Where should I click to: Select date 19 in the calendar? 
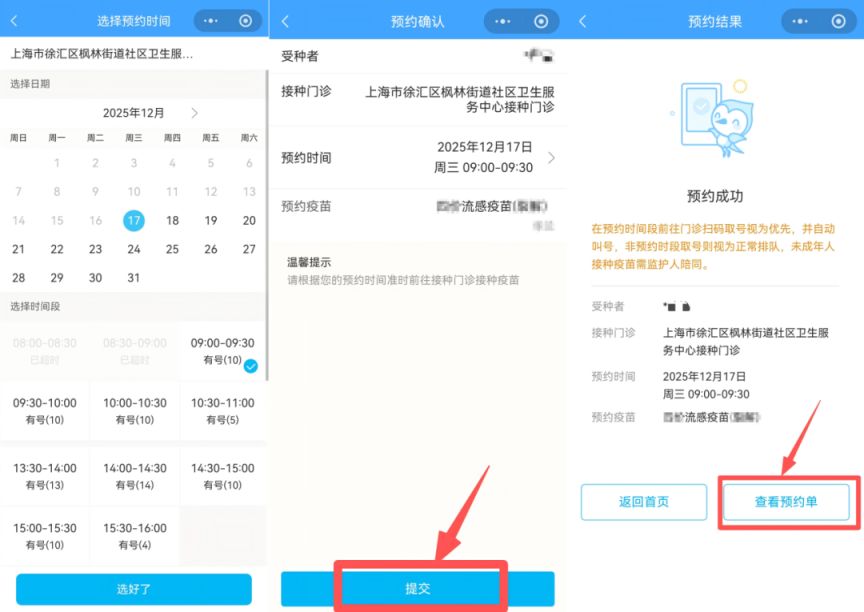210,220
